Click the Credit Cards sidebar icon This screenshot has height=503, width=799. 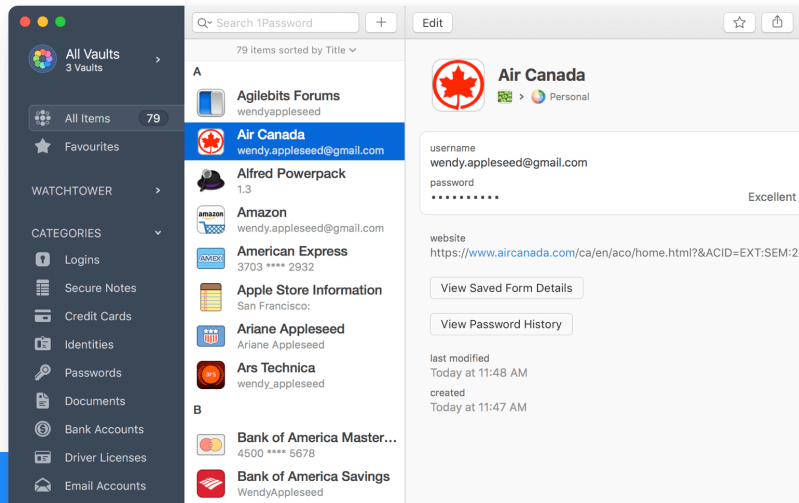(43, 316)
